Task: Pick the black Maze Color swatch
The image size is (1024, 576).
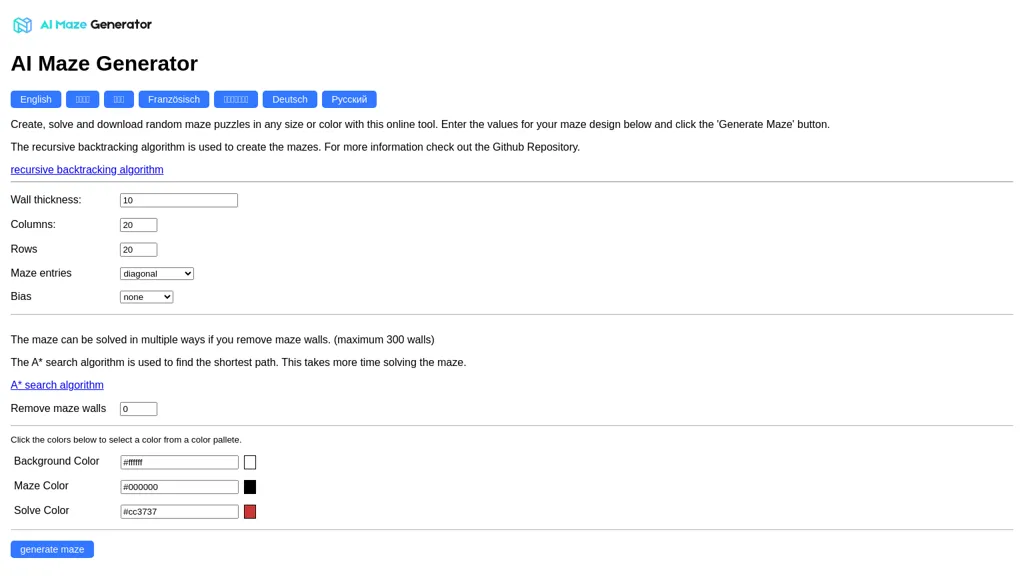Action: click(x=250, y=487)
